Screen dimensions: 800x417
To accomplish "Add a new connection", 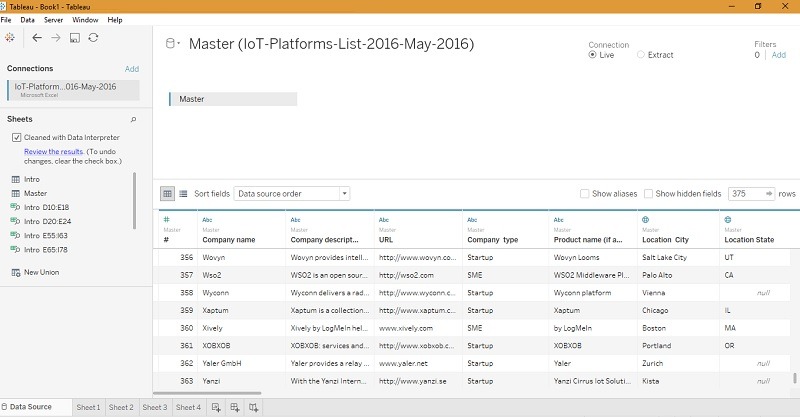I will coord(132,69).
